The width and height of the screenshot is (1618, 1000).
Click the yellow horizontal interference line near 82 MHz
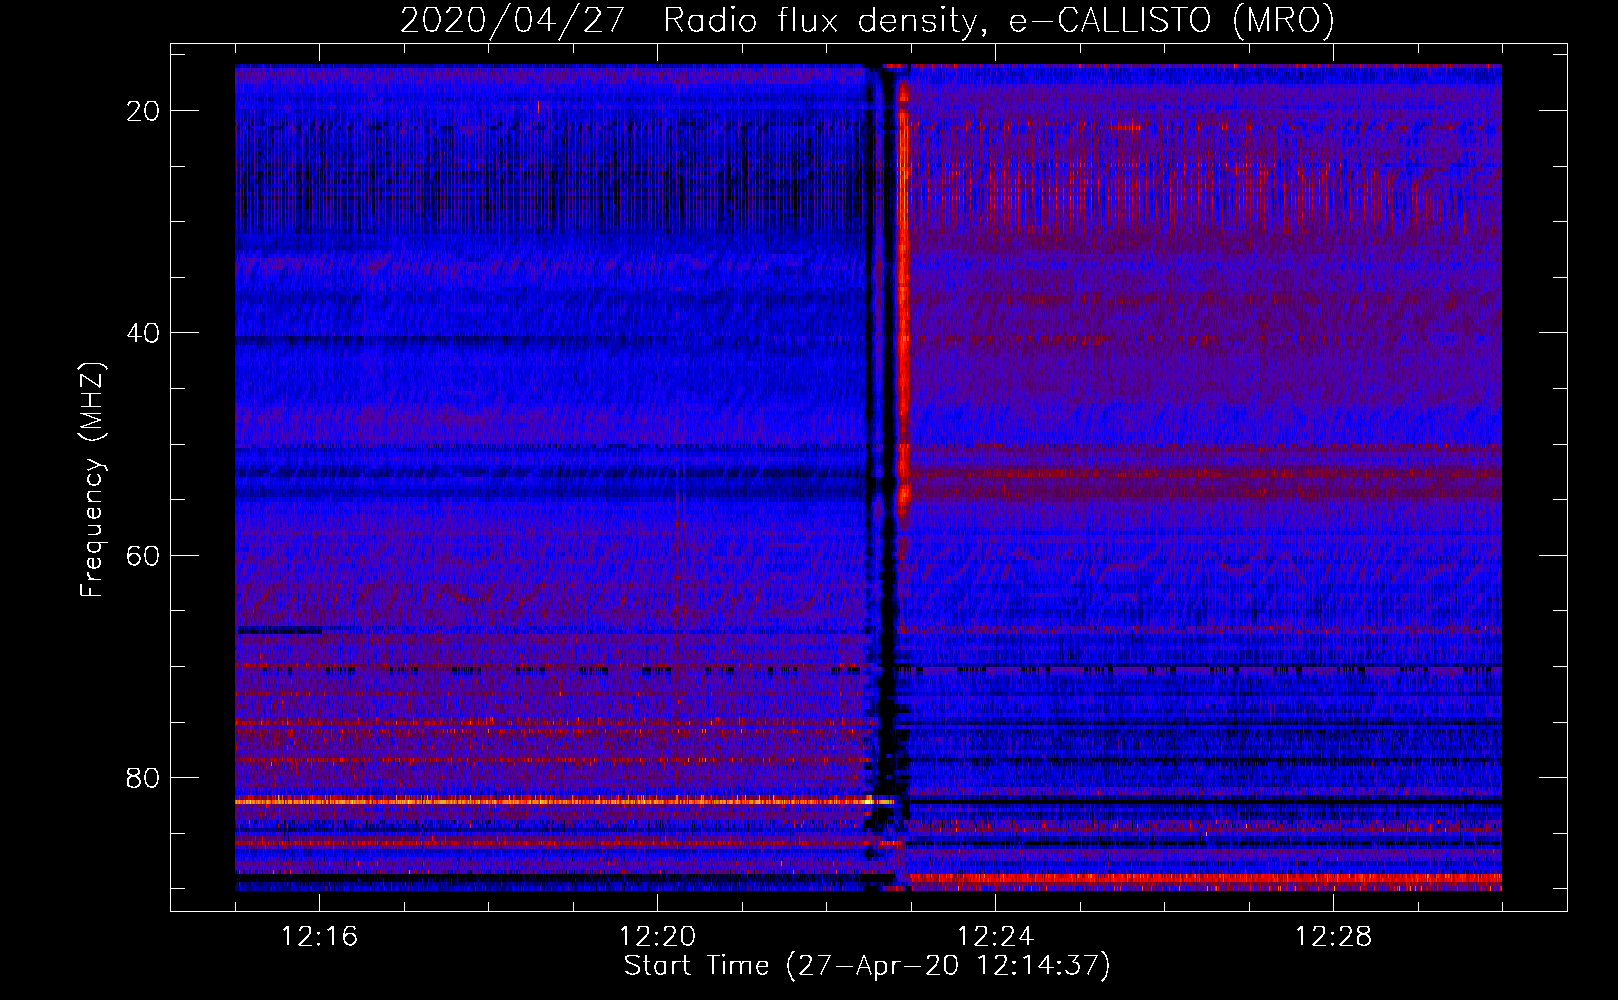point(565,801)
